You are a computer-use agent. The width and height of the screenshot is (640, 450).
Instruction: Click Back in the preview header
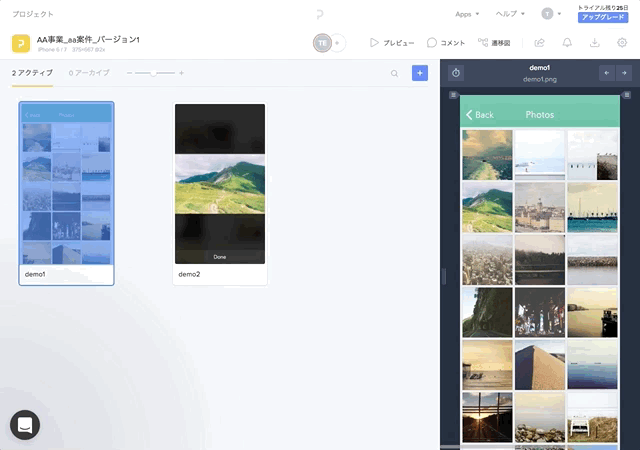point(480,115)
